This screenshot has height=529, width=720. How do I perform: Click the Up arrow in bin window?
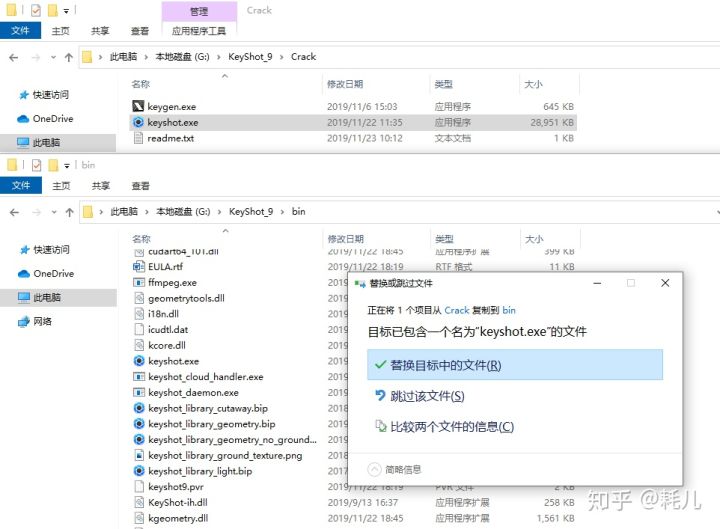tap(69, 212)
